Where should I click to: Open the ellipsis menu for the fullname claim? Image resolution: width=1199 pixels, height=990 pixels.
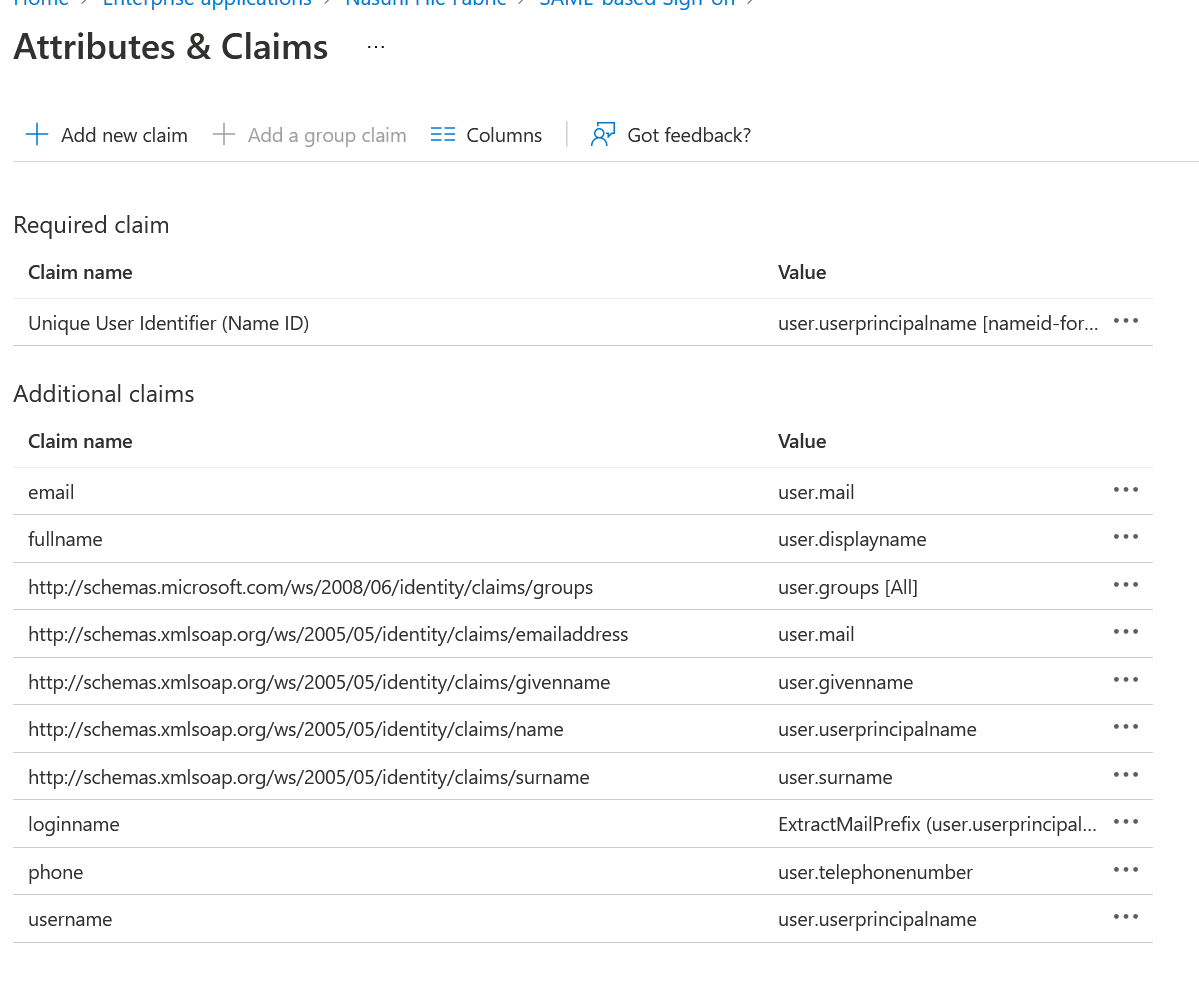(x=1125, y=537)
